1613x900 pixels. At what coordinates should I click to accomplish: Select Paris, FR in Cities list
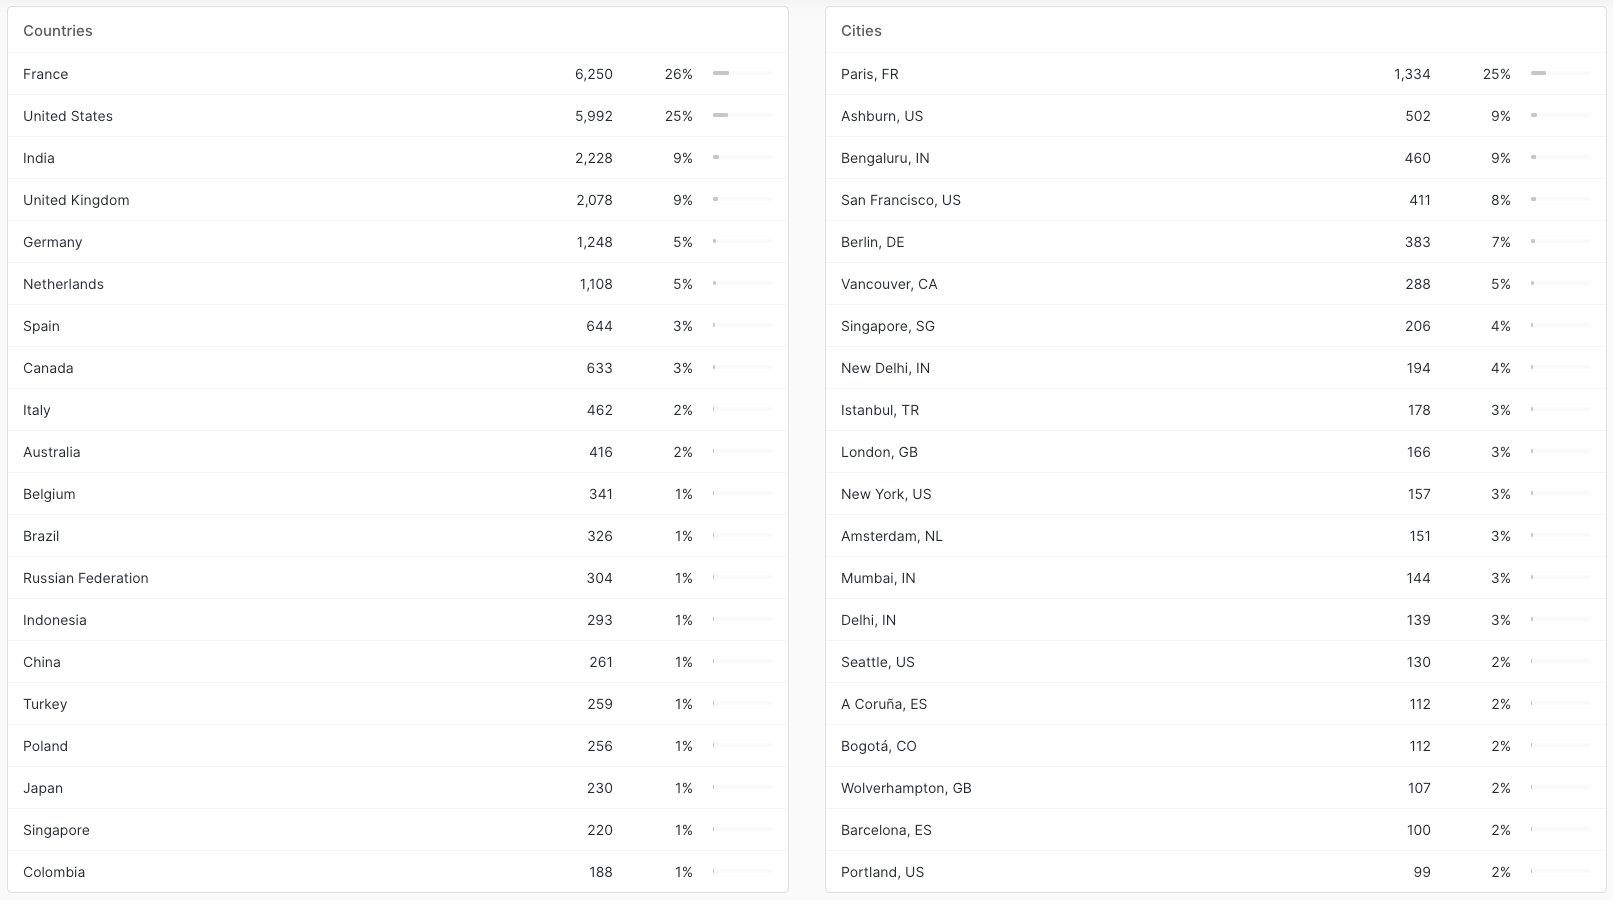click(870, 74)
